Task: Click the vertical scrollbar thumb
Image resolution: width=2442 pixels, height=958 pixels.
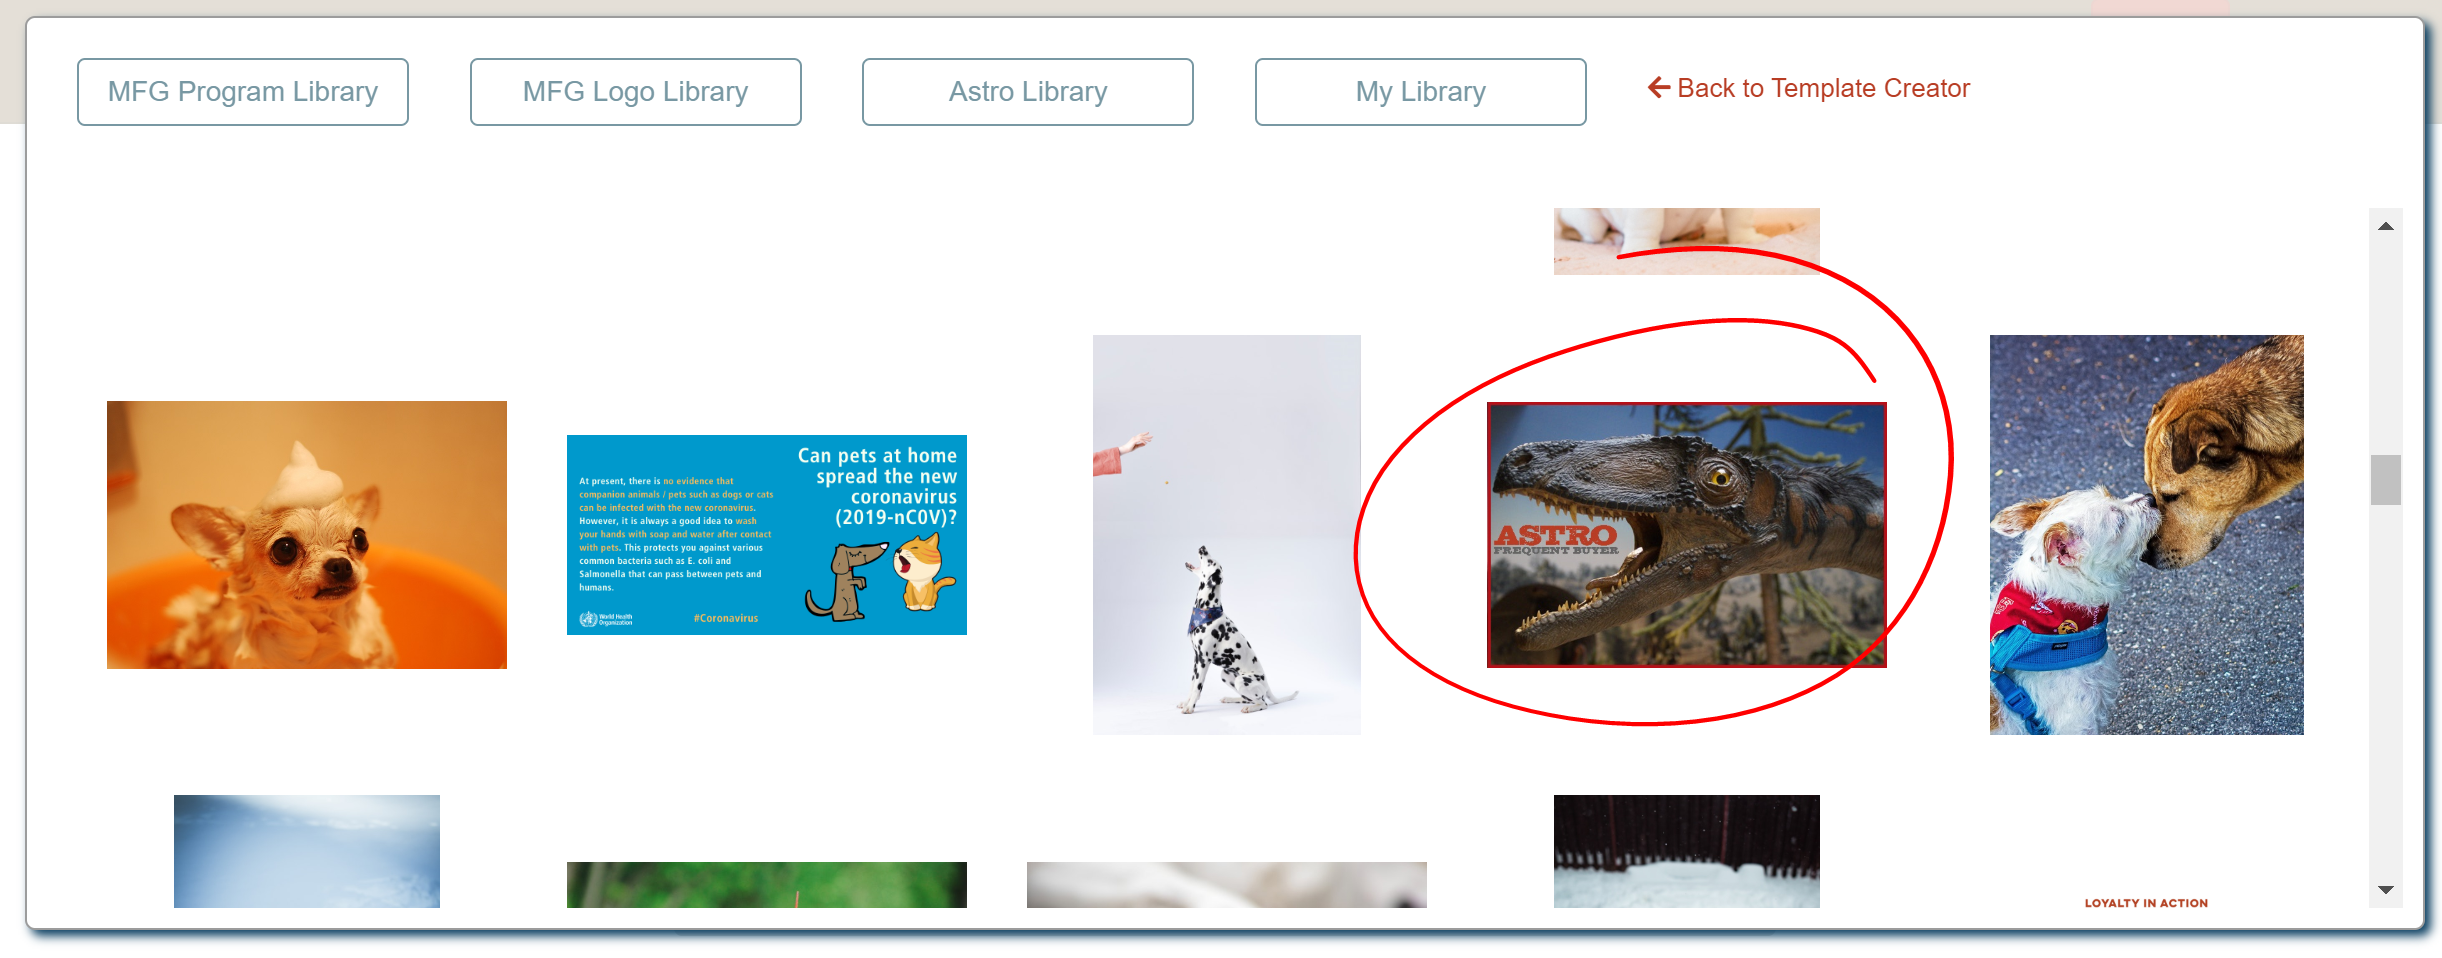Action: coord(2386,480)
